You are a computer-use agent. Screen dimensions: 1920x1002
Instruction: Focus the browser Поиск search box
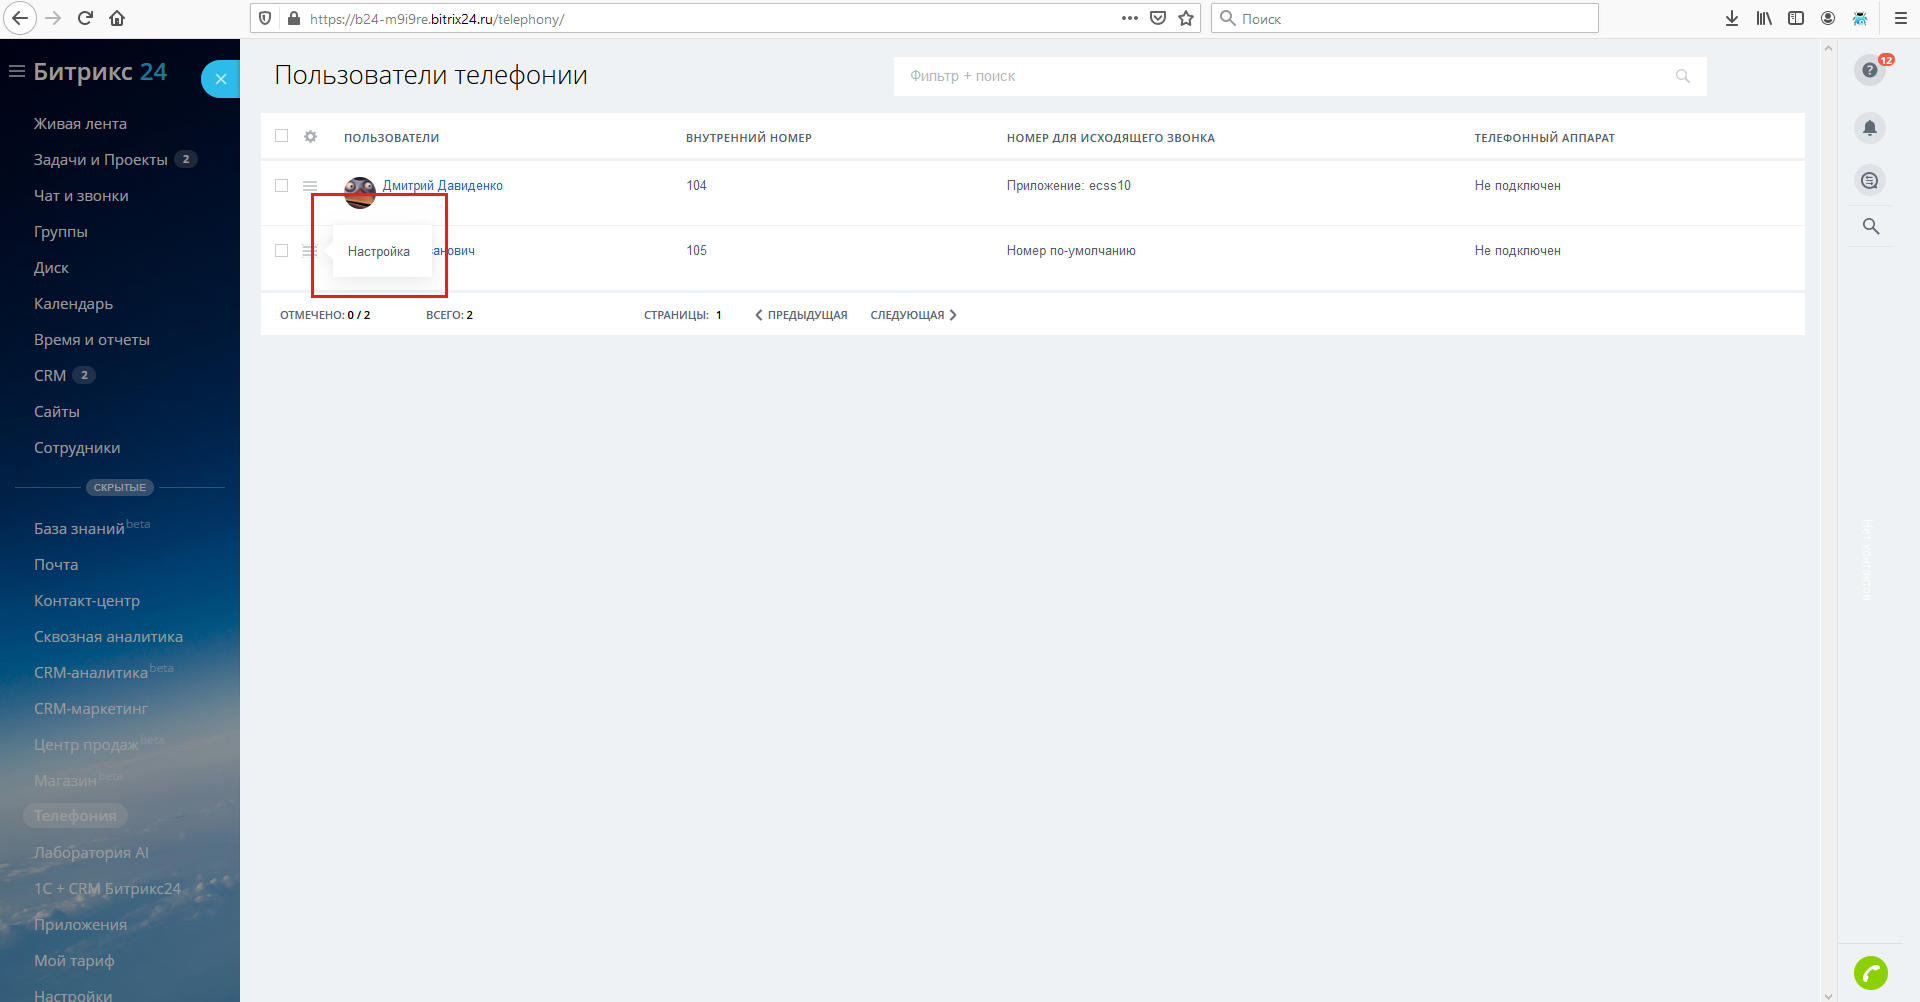(1405, 18)
